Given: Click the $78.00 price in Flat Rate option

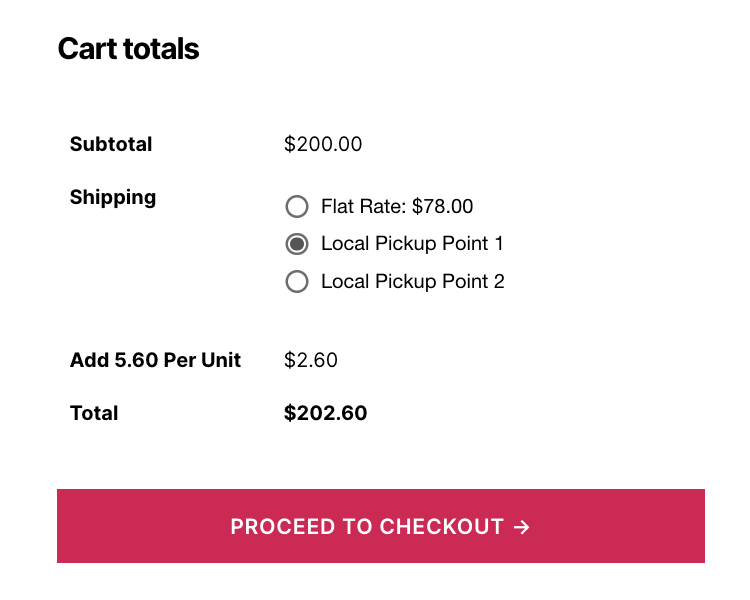Looking at the screenshot, I should (x=442, y=207).
